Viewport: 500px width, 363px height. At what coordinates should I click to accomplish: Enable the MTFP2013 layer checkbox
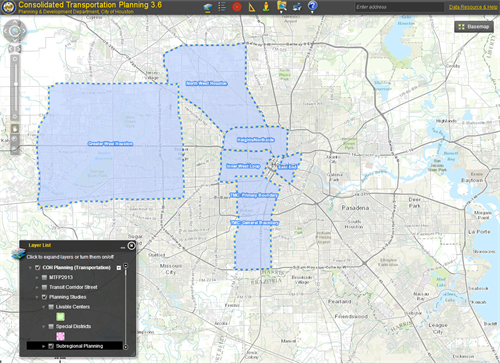tap(44, 277)
